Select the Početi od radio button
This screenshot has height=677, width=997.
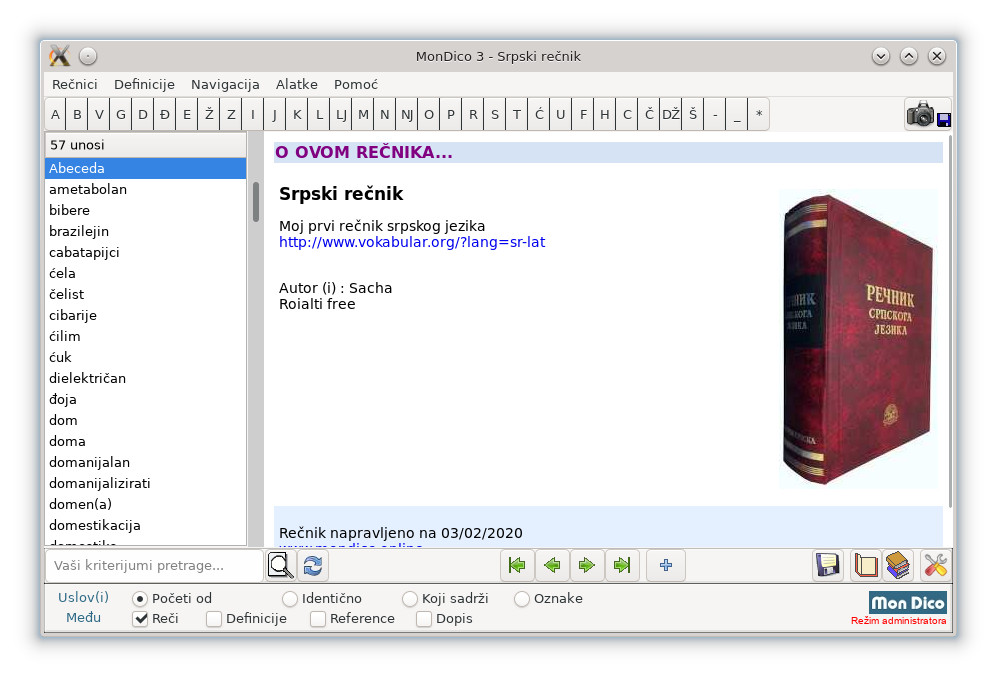point(139,599)
